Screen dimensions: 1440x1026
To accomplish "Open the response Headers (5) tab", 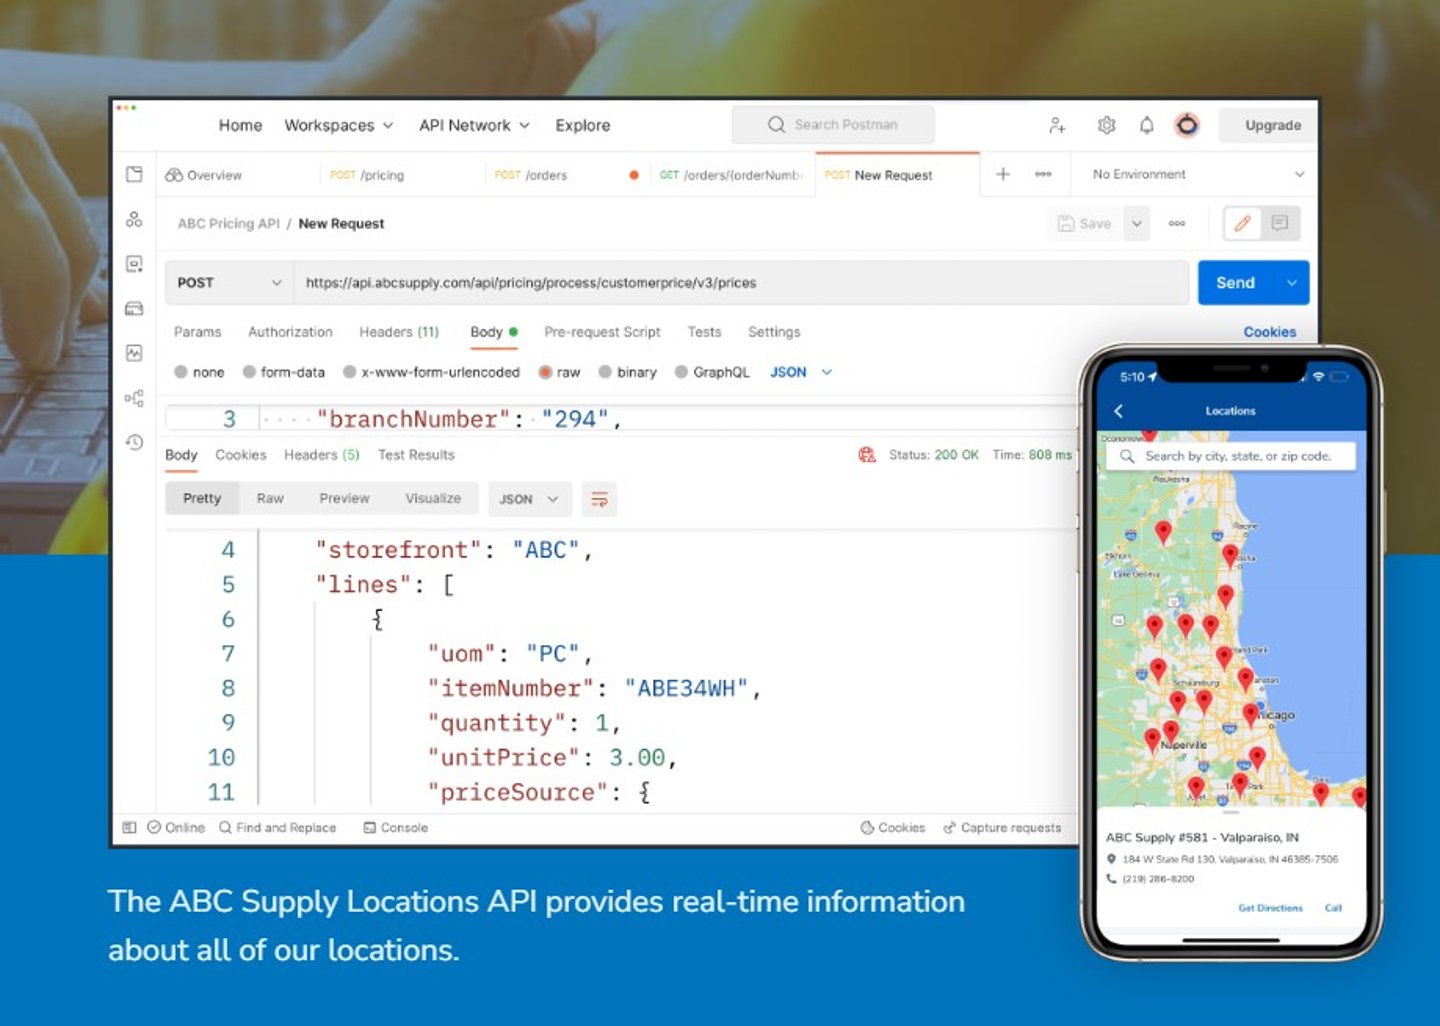I will [322, 455].
